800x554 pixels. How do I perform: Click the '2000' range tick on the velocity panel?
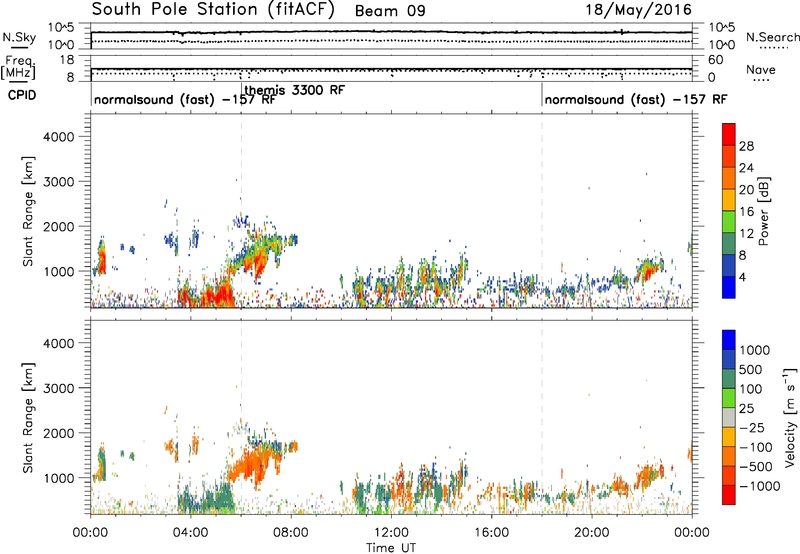(59, 433)
